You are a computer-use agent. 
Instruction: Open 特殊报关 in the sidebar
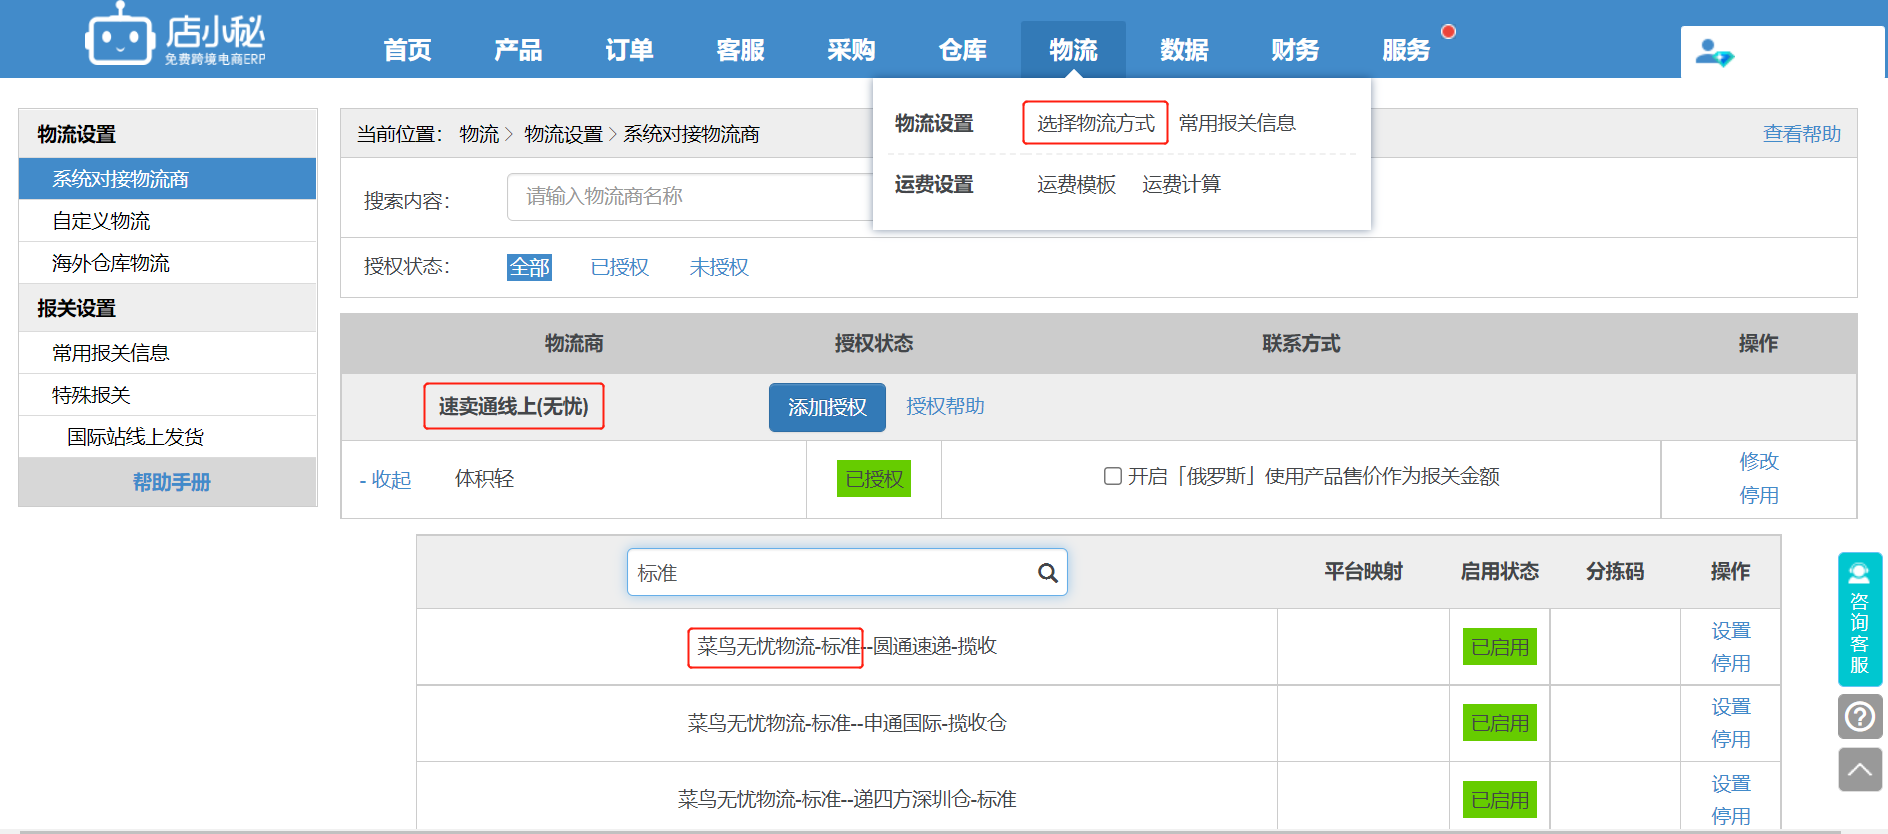(x=168, y=395)
